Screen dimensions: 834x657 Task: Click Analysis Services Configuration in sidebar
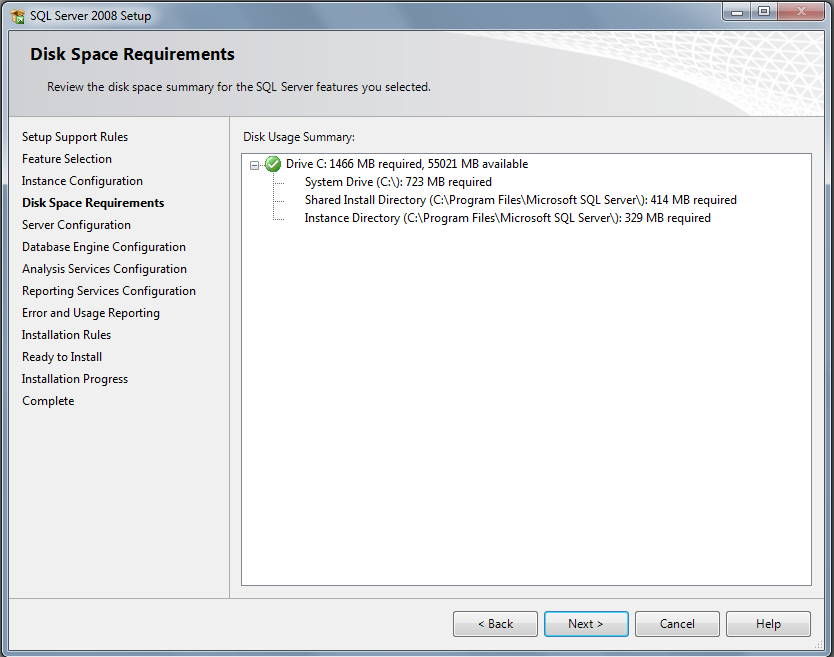tap(104, 269)
